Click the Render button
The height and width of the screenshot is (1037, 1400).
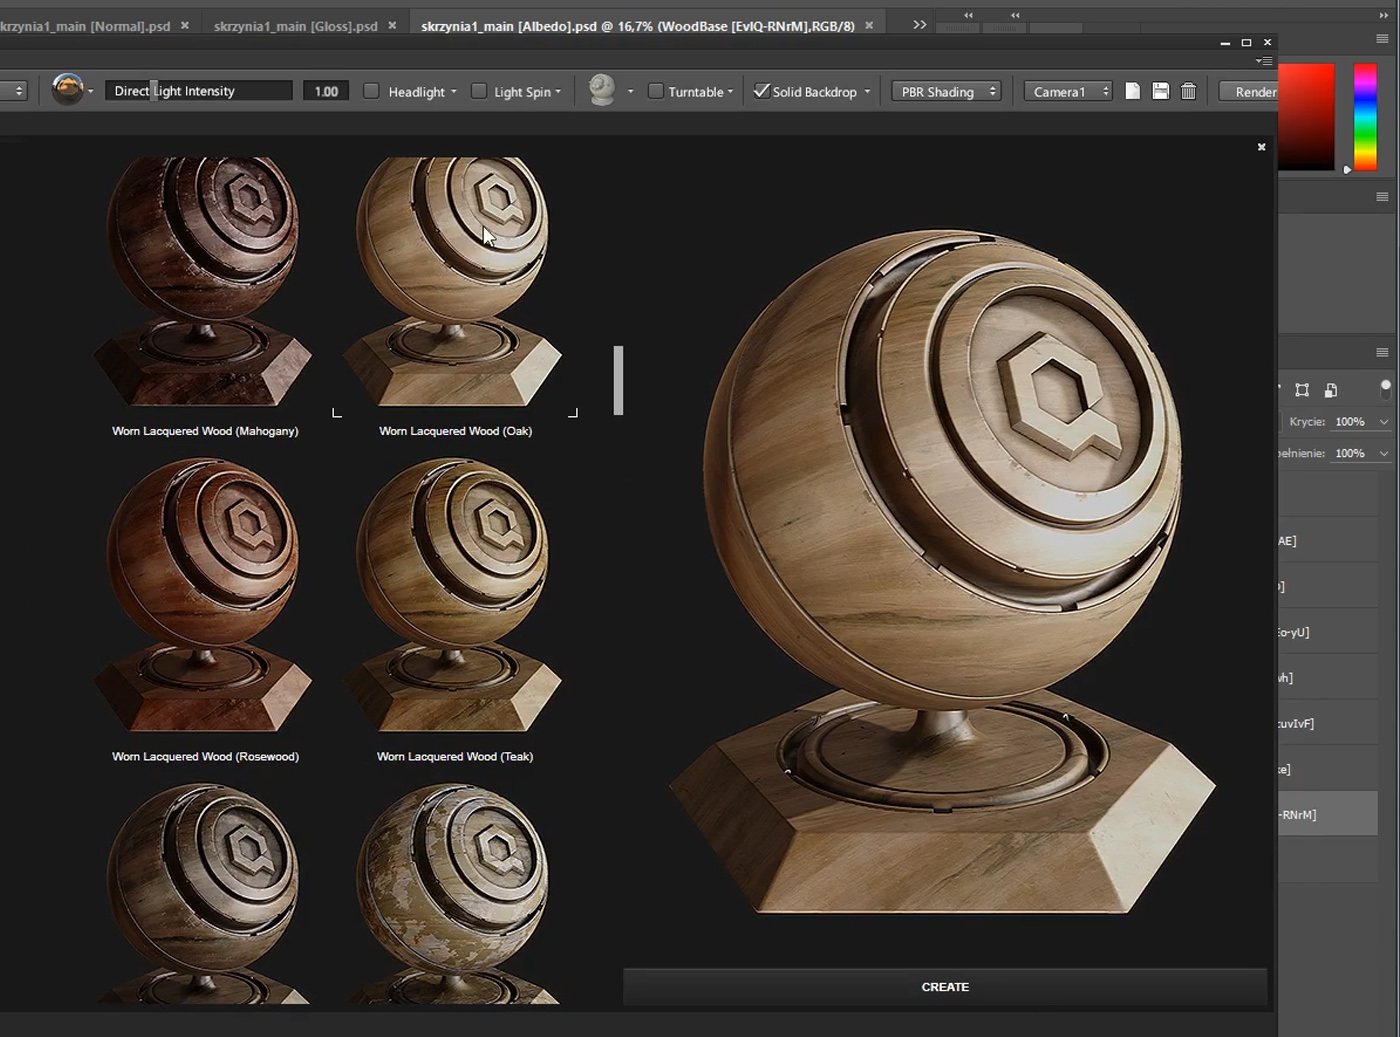click(x=1253, y=91)
